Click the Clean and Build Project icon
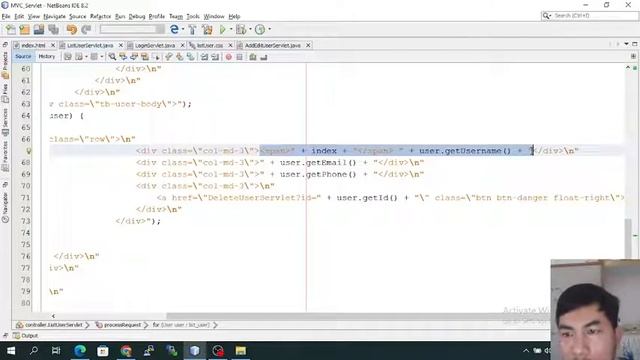Image resolution: width=640 pixels, height=360 pixels. (x=207, y=29)
